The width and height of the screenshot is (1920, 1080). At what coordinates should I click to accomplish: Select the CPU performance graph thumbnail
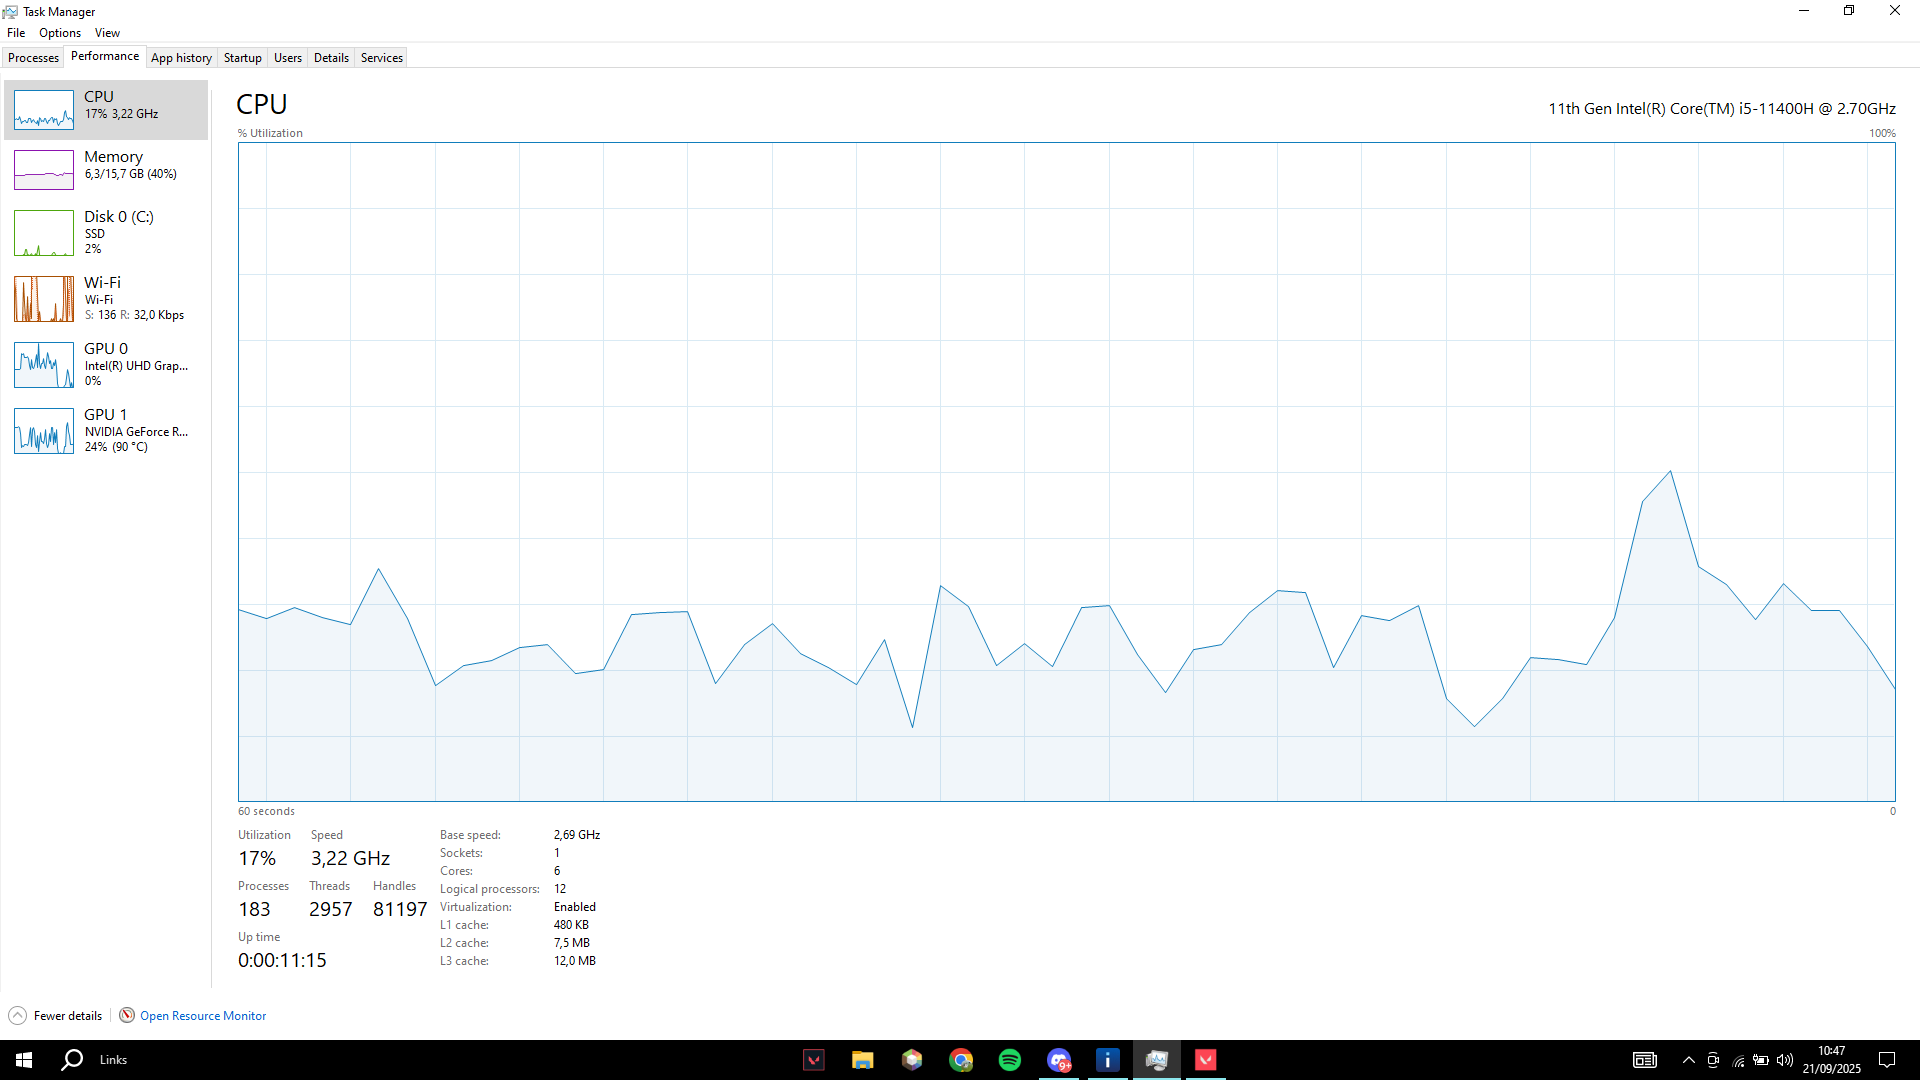click(44, 110)
